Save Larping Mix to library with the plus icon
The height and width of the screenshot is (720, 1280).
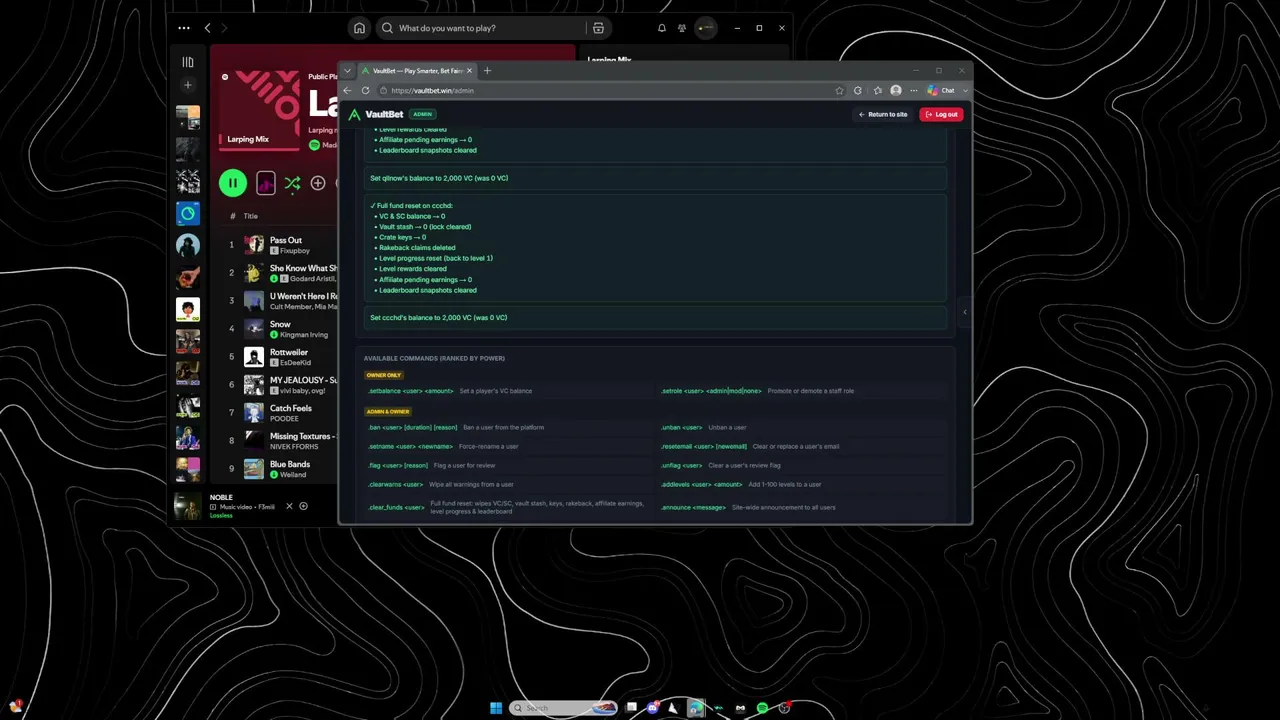pyautogui.click(x=318, y=183)
